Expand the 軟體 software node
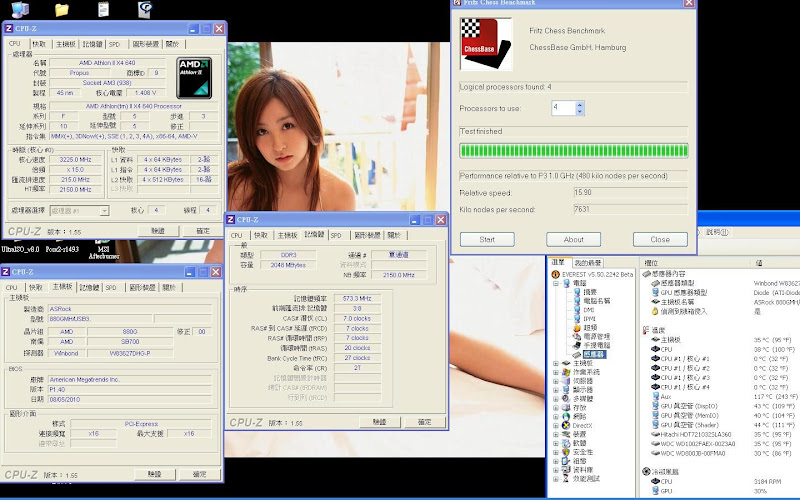This screenshot has height=500, width=800. click(556, 443)
